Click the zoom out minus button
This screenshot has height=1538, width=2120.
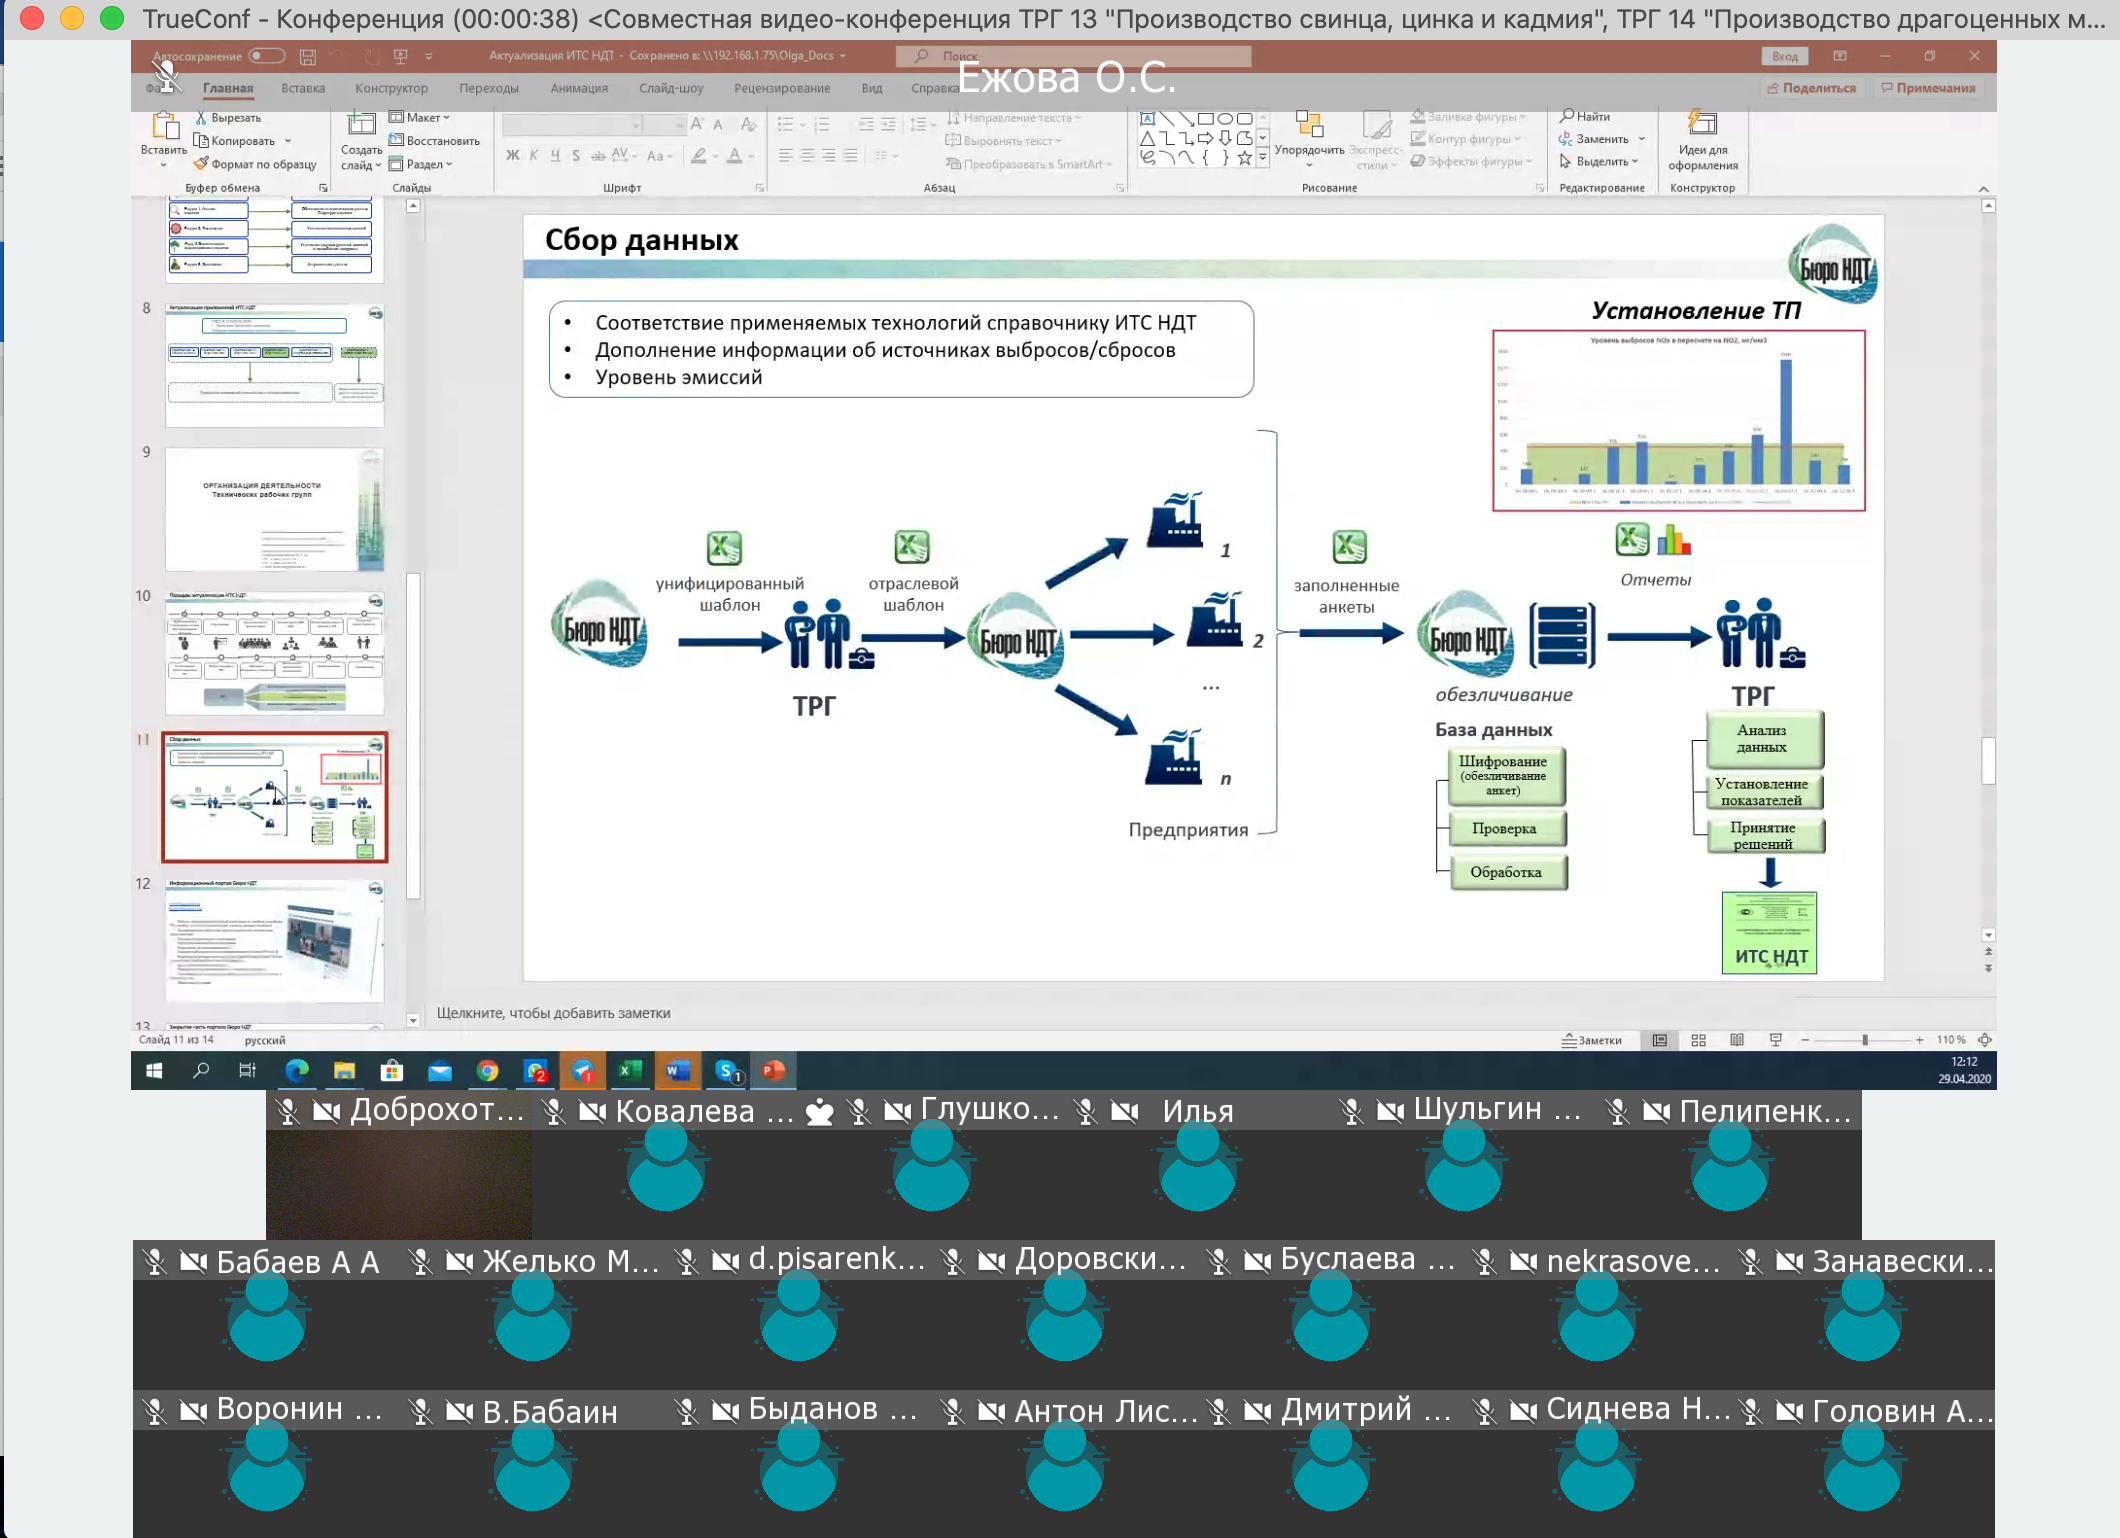(1805, 1040)
